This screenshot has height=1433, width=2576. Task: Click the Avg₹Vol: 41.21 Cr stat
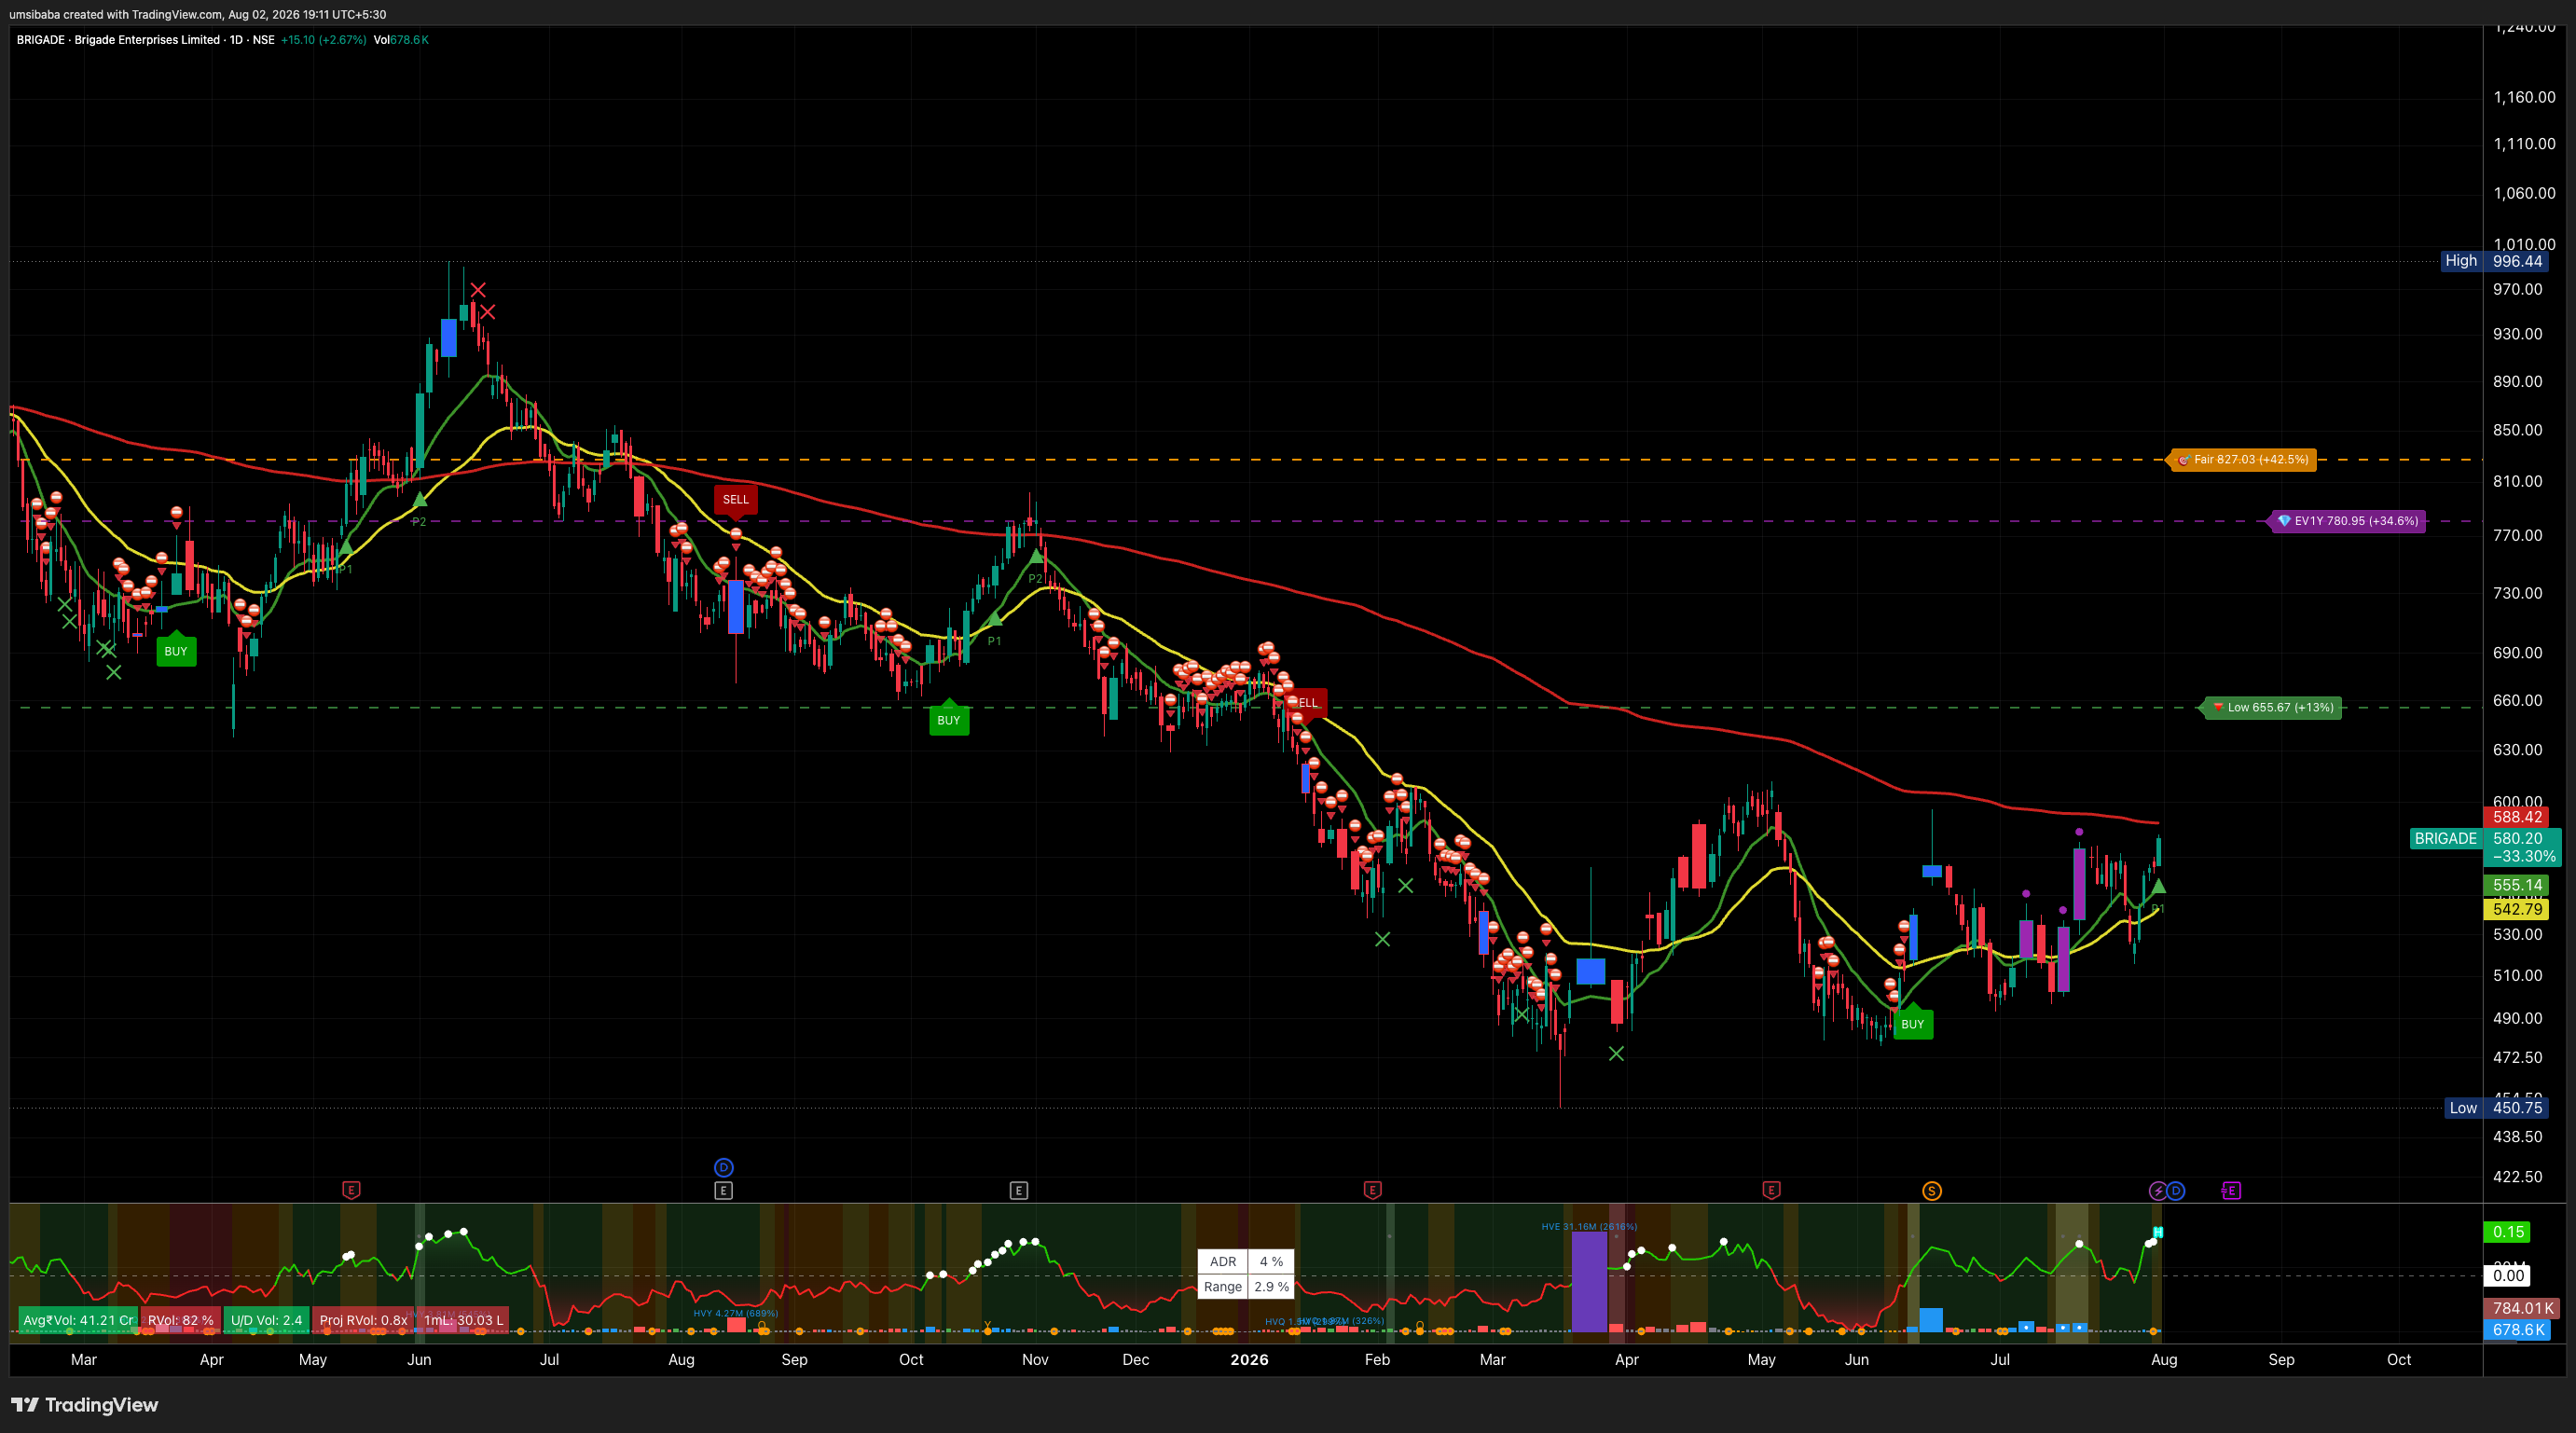78,1320
